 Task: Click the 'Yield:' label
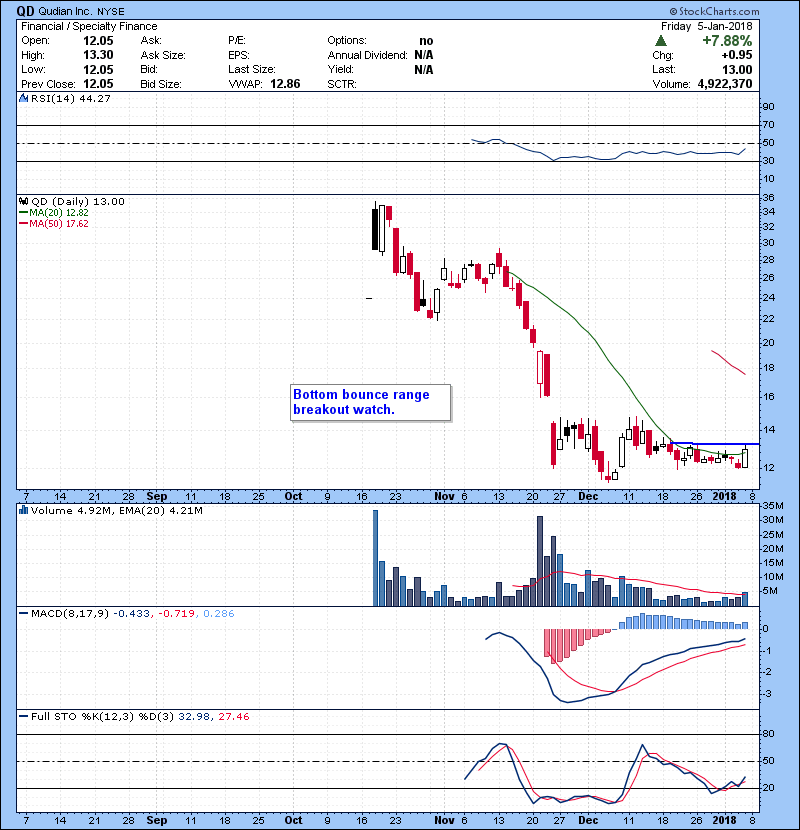click(x=340, y=69)
